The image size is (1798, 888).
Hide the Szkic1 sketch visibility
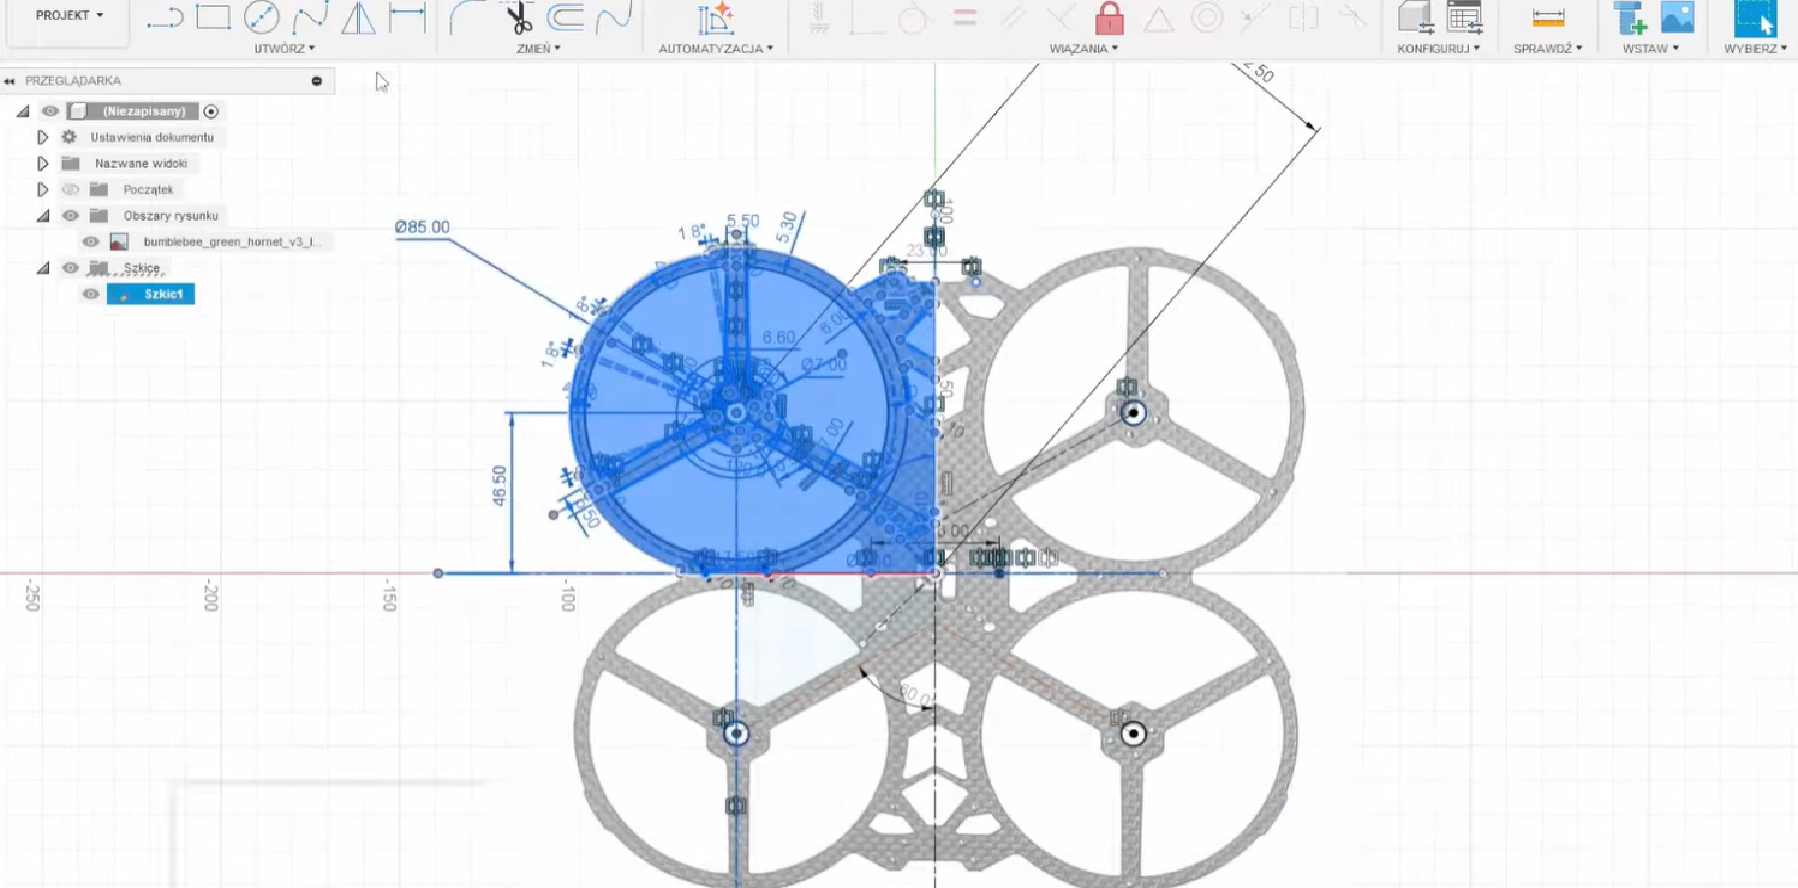click(91, 294)
